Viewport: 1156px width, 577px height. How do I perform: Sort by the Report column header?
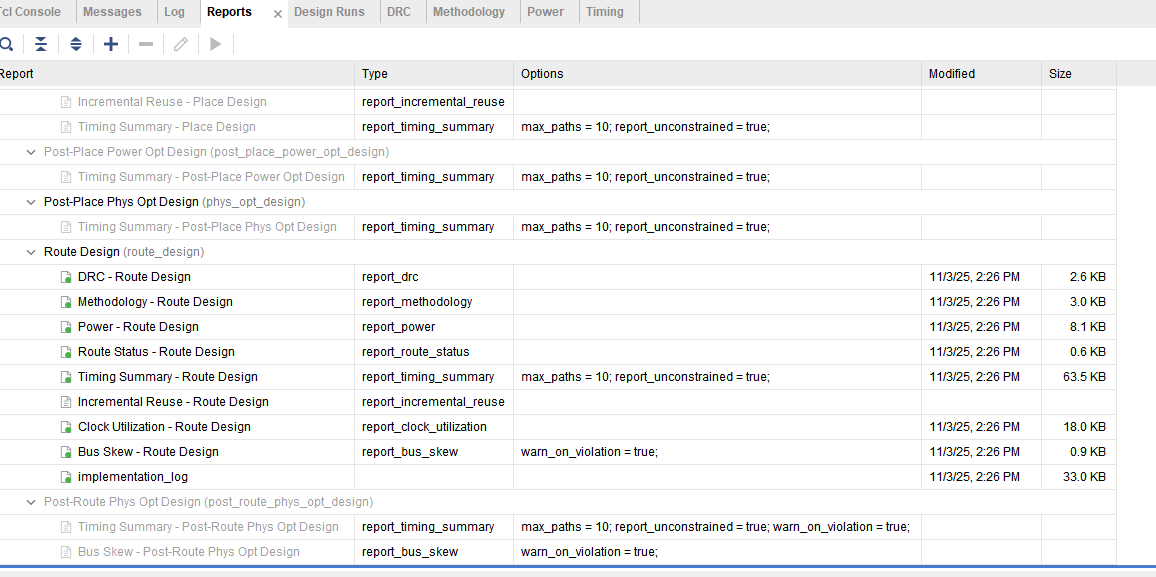pos(176,74)
